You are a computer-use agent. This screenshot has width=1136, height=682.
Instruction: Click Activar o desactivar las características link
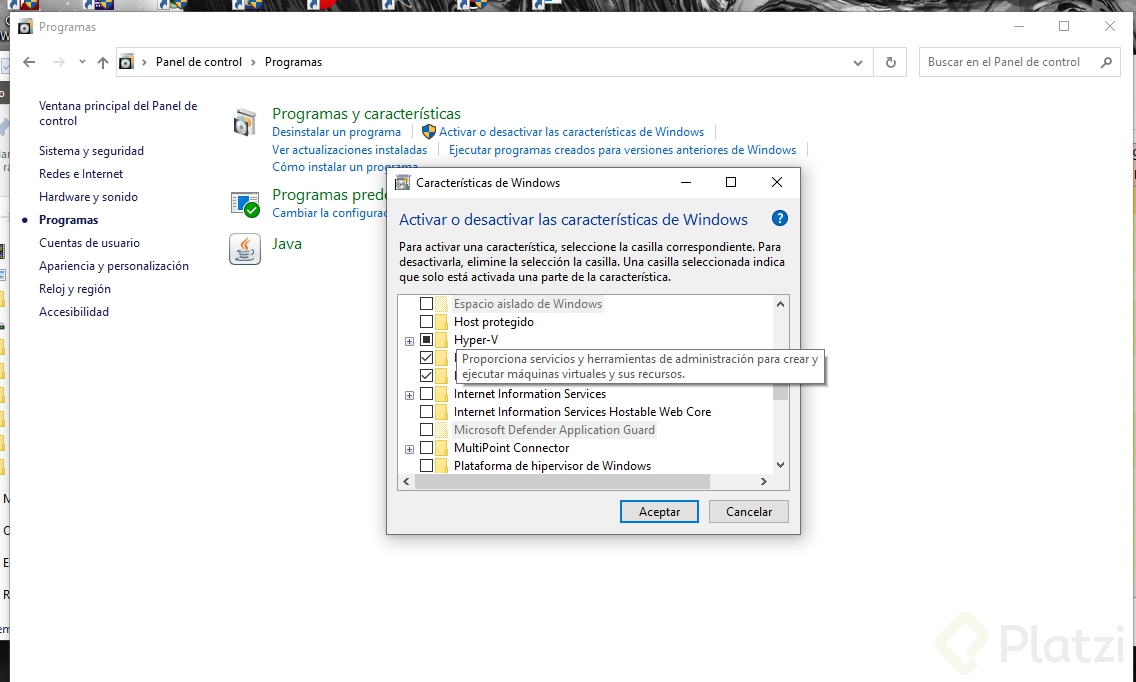572,132
